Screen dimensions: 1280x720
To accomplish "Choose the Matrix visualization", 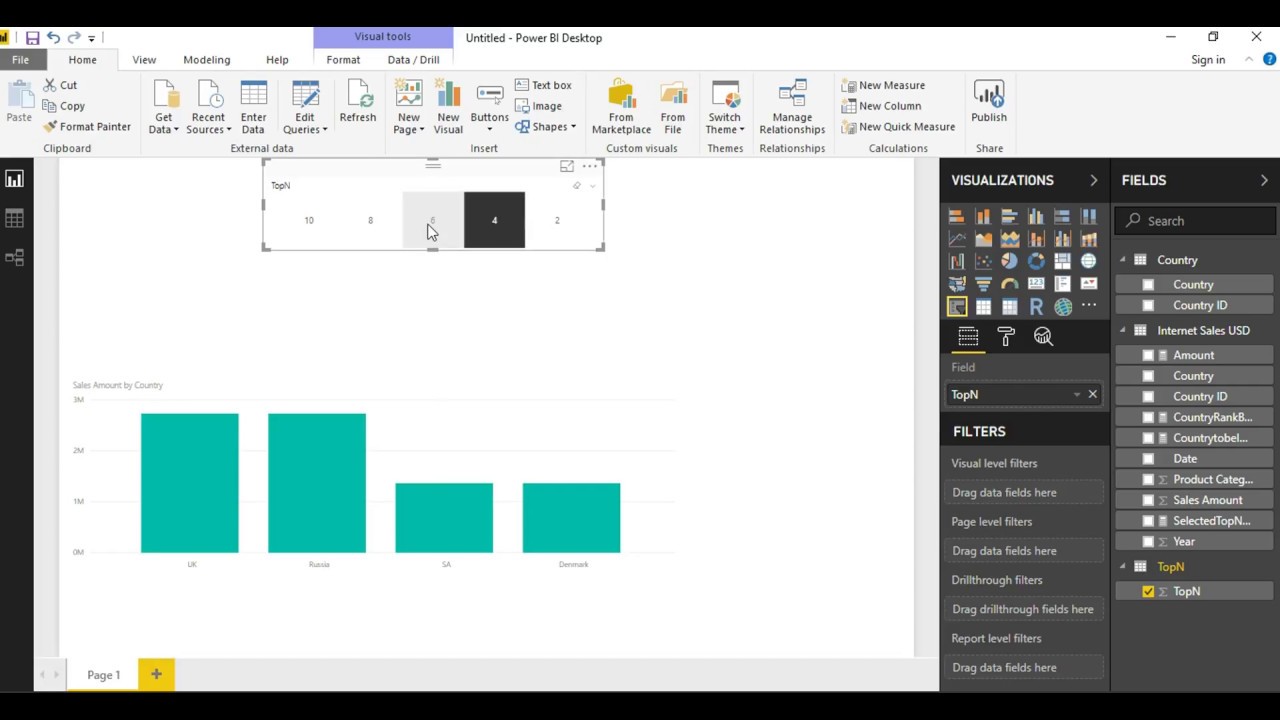I will click(1009, 307).
